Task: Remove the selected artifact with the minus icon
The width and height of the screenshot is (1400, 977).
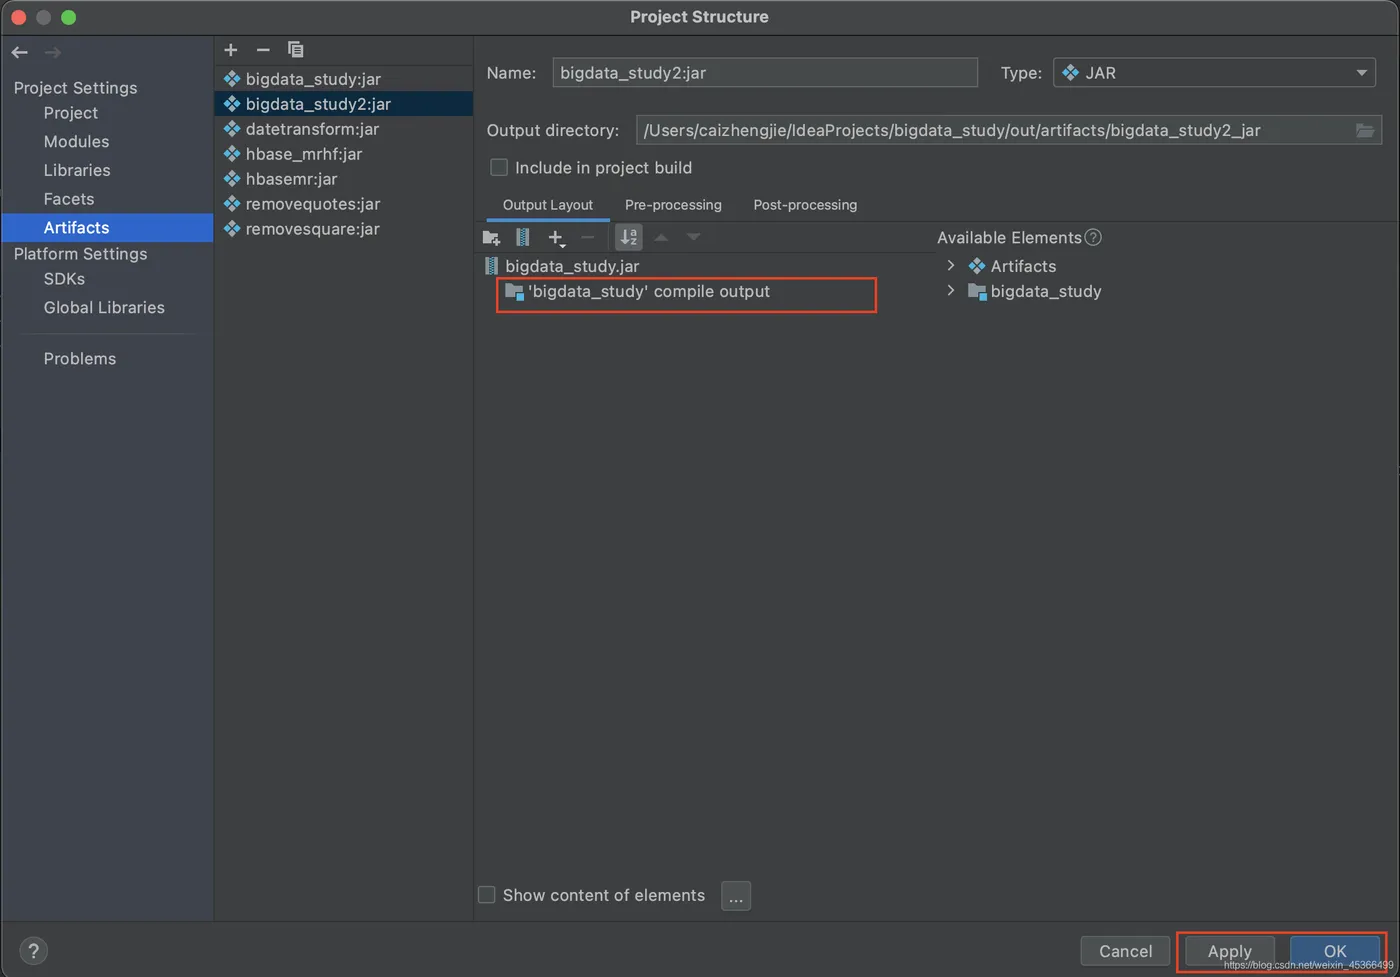Action: pos(263,49)
